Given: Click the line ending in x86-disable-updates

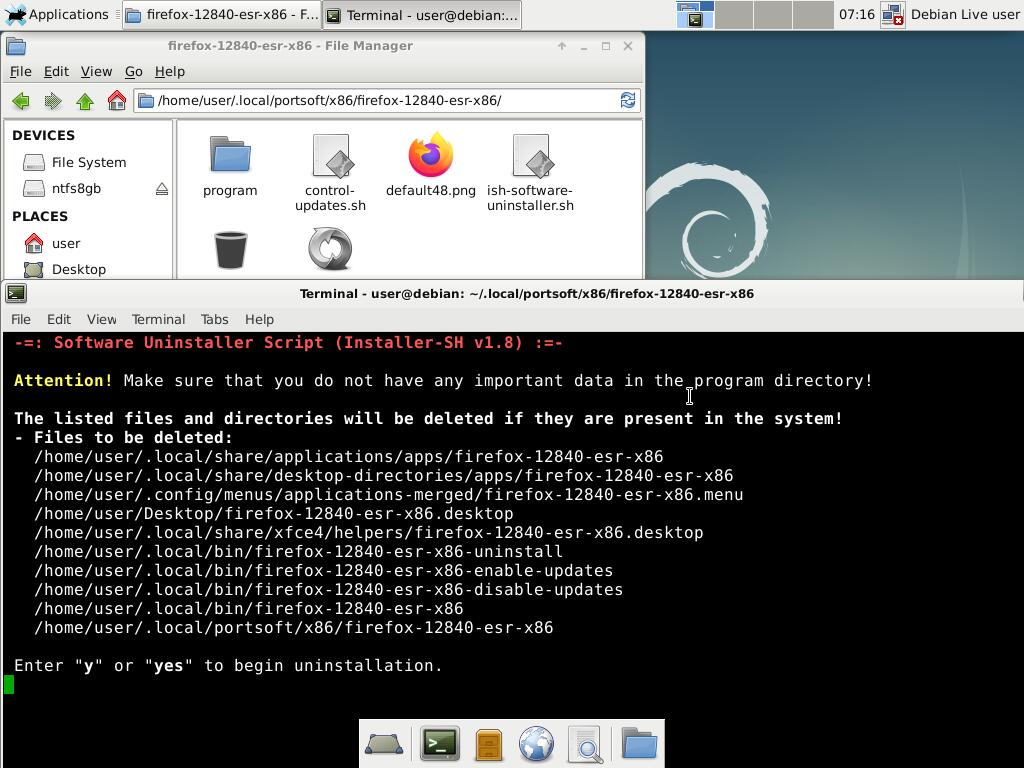Looking at the screenshot, I should click(328, 589).
